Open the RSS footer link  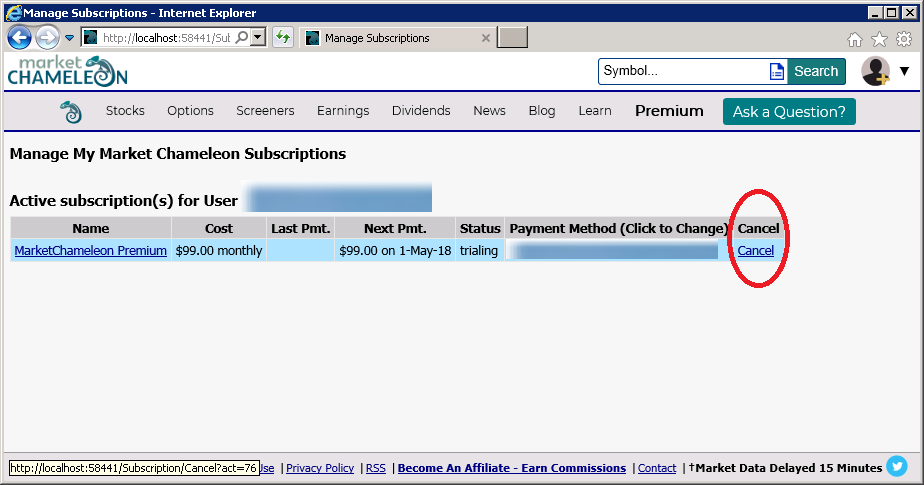coord(376,468)
